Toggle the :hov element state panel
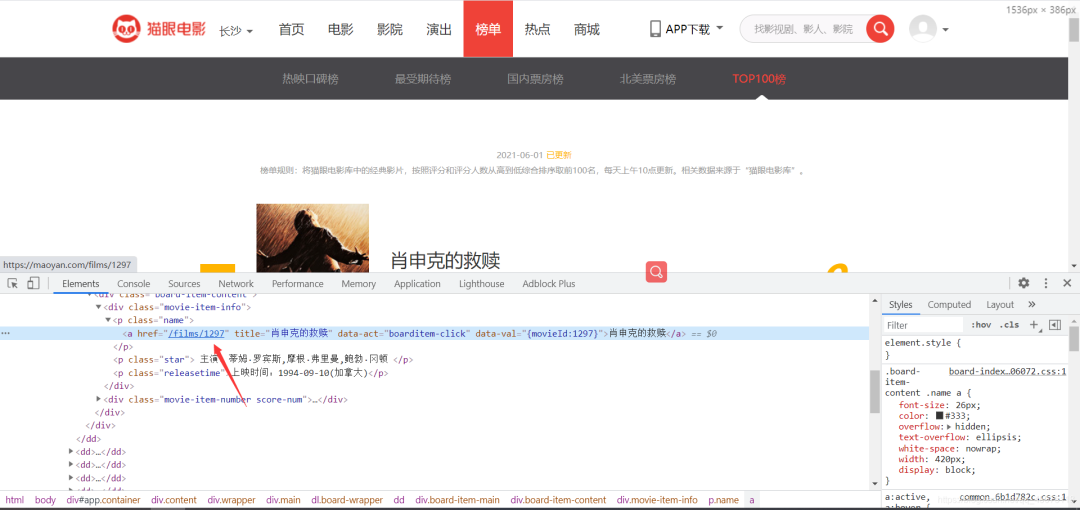The width and height of the screenshot is (1080, 510). click(980, 325)
